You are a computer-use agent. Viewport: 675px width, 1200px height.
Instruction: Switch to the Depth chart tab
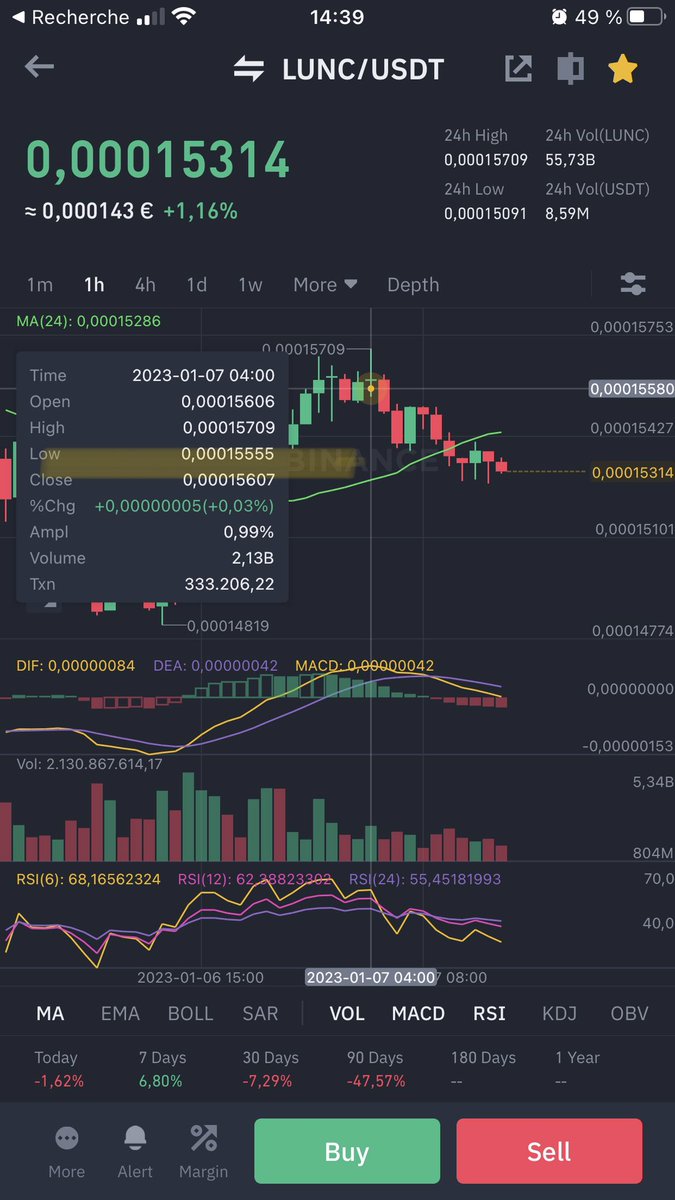coord(413,285)
